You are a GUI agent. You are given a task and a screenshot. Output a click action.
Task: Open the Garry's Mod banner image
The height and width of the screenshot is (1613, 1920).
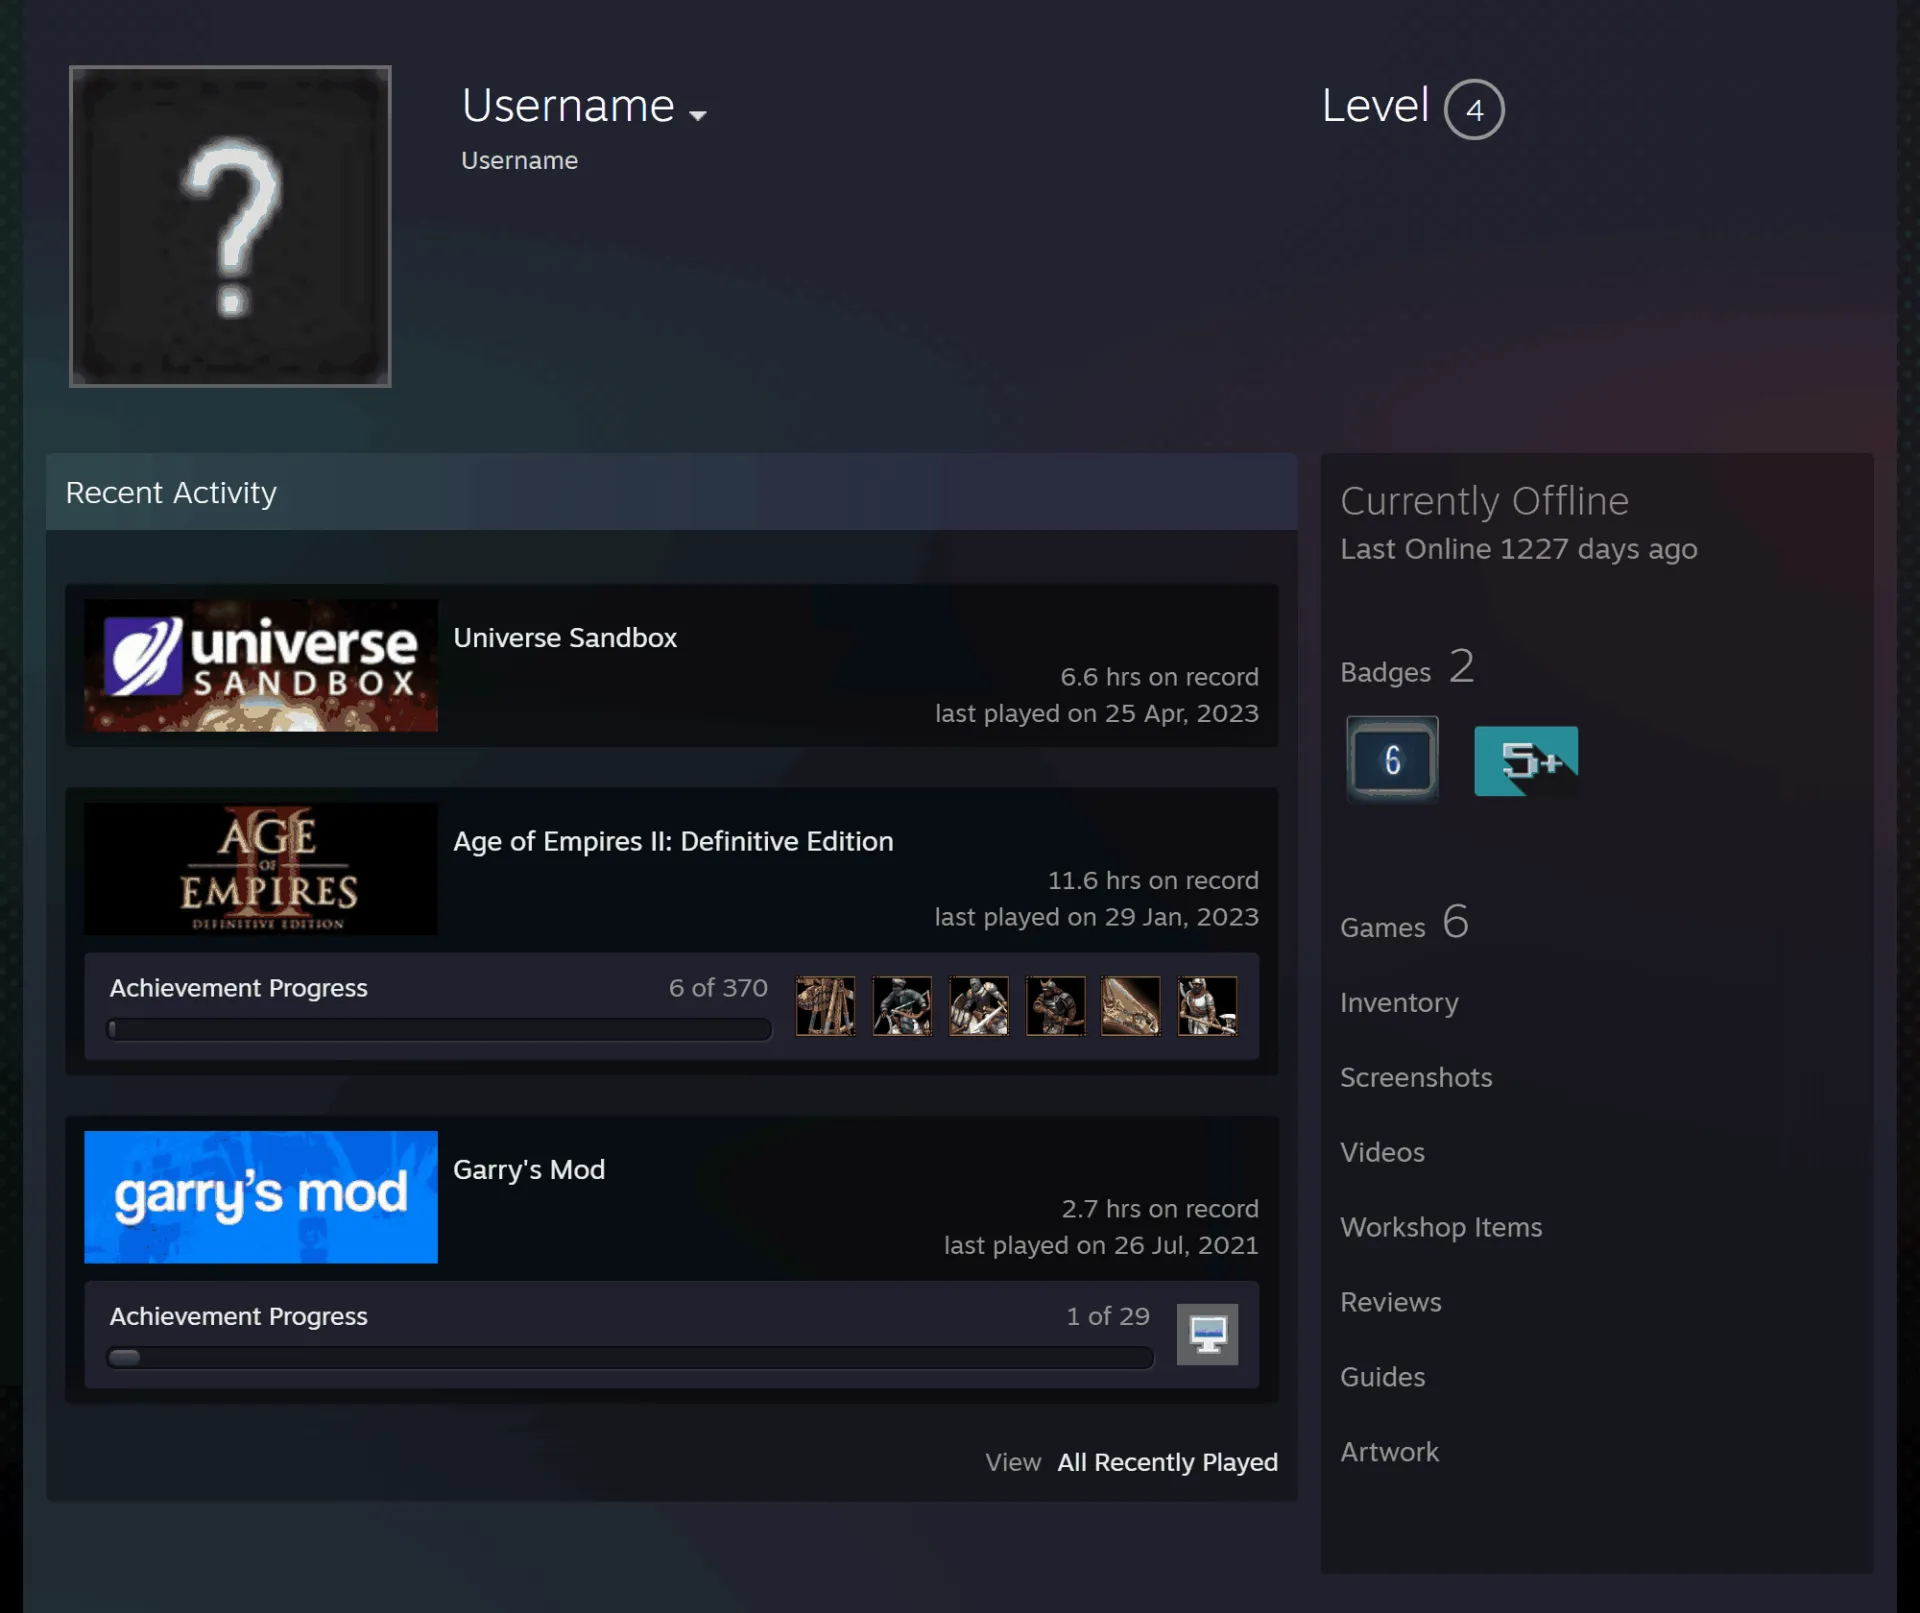coord(261,1197)
